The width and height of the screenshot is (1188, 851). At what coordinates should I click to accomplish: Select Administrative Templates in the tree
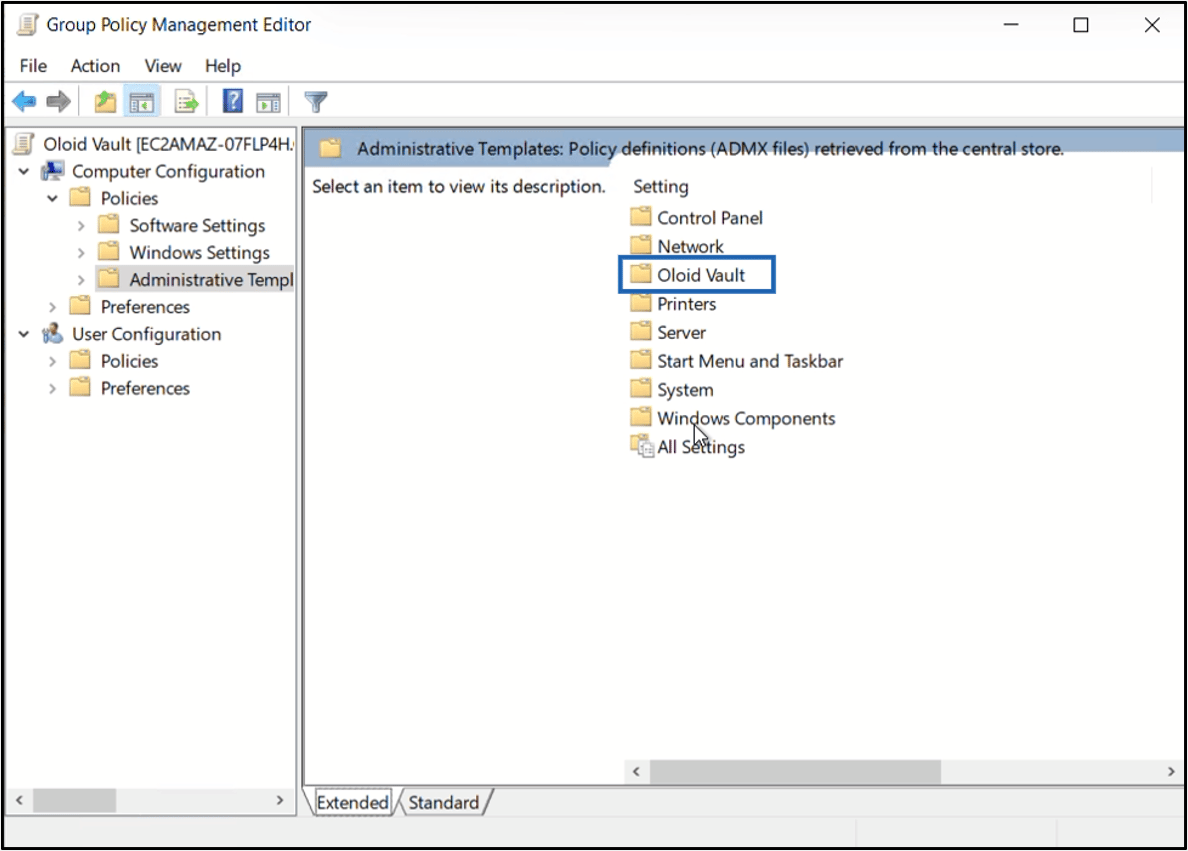pyautogui.click(x=211, y=280)
